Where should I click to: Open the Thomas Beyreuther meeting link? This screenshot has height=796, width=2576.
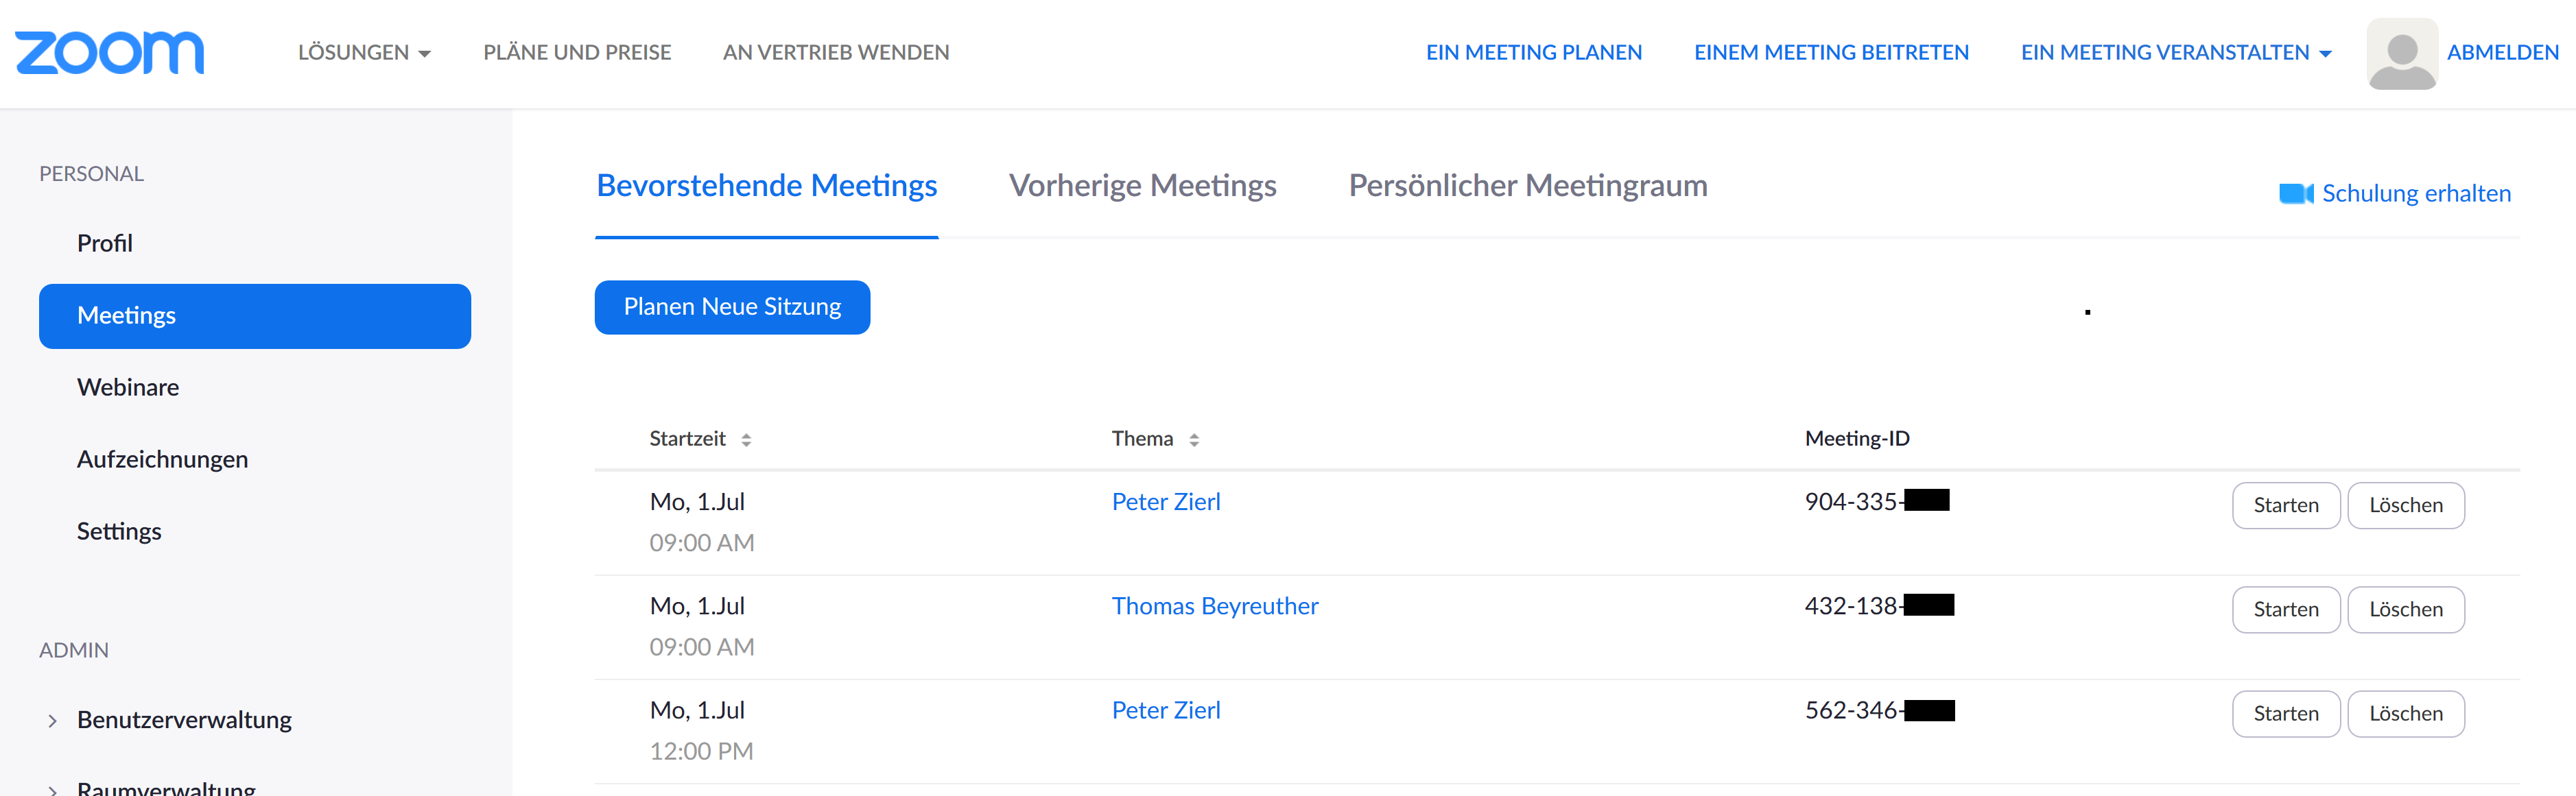pos(1214,606)
